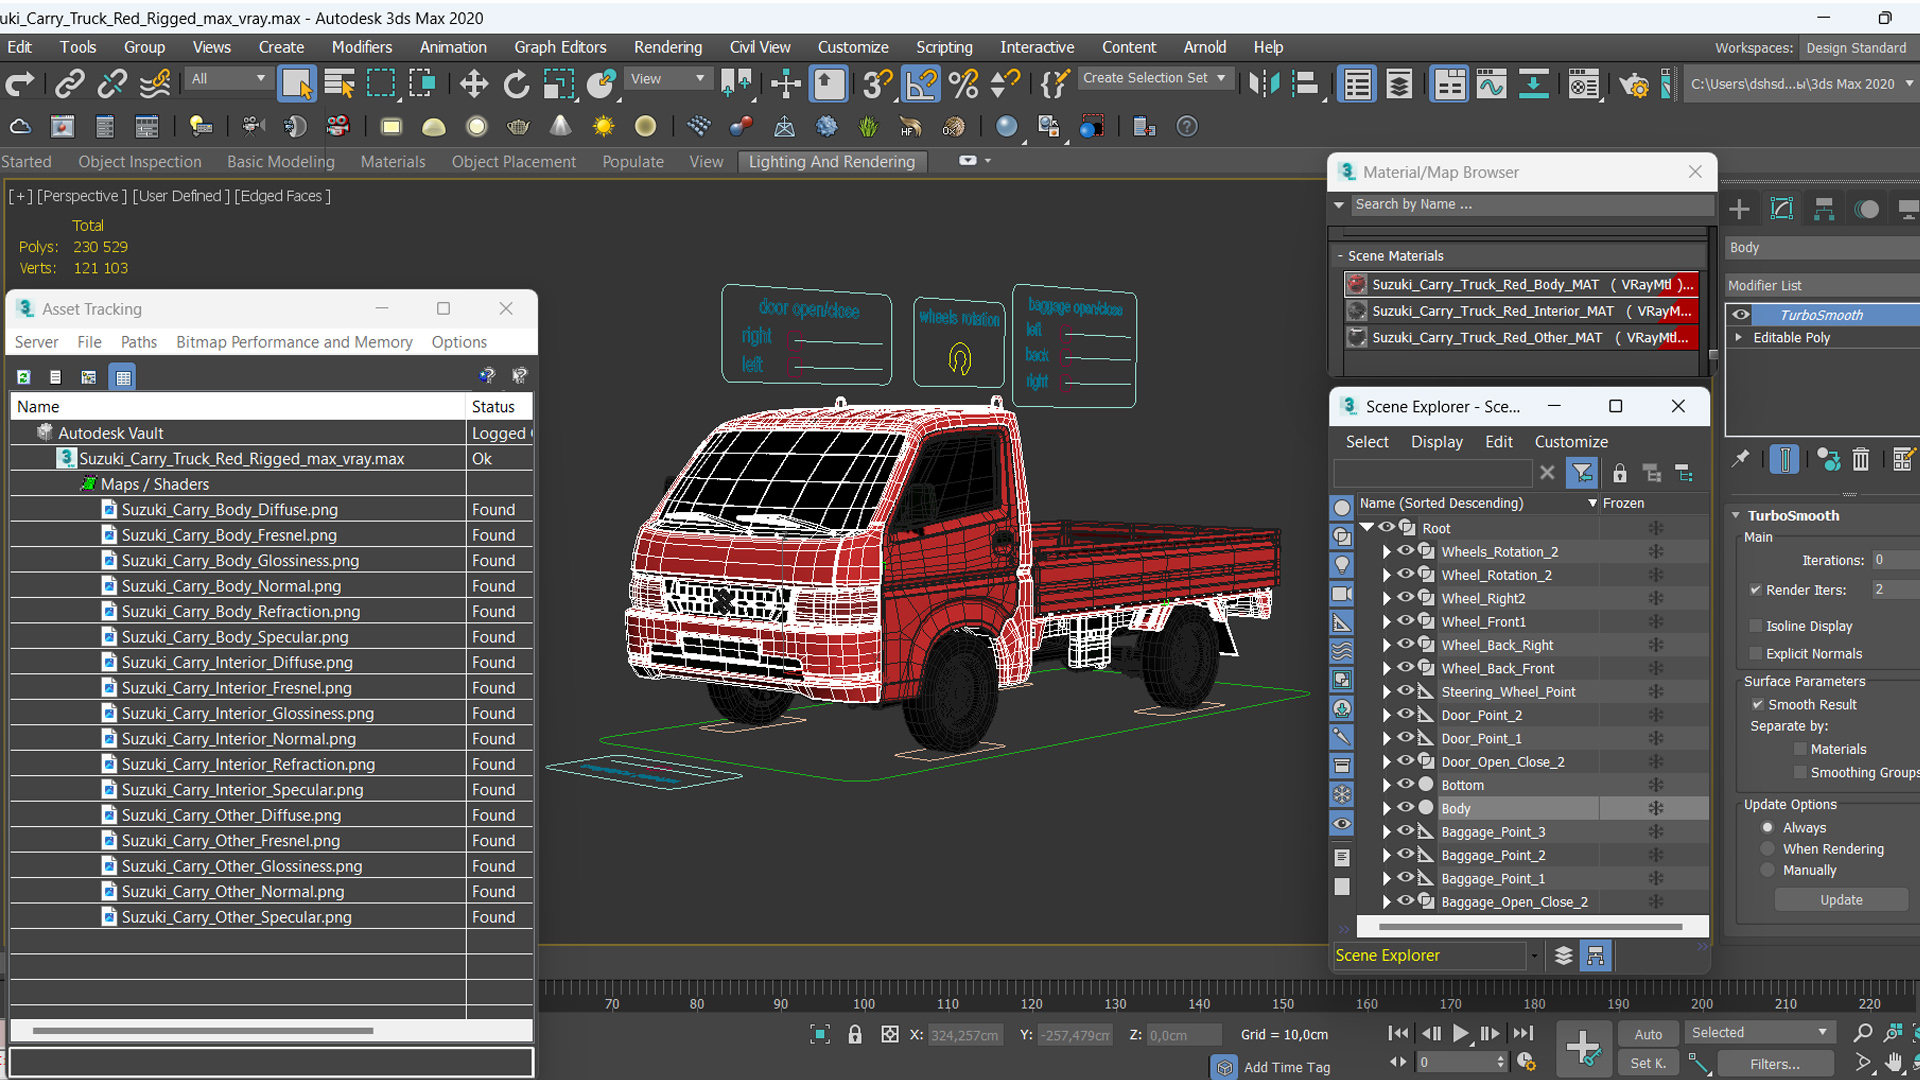Click the Mirror tool icon

pos(1264,84)
